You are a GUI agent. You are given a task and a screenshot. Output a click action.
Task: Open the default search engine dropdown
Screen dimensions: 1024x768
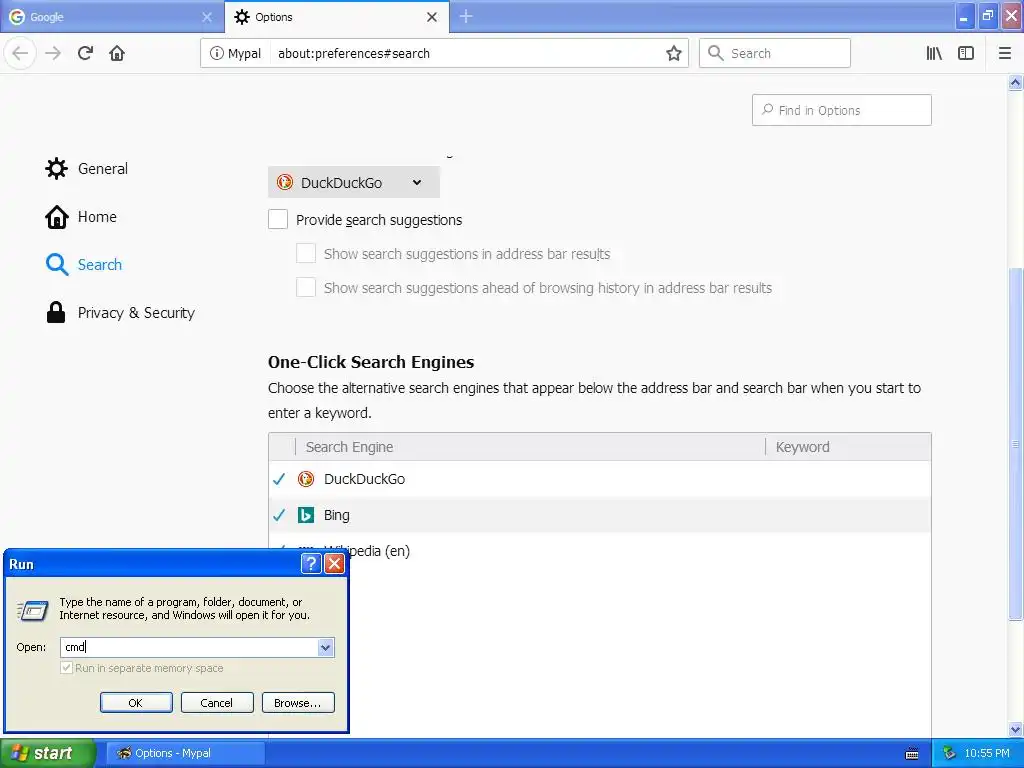pos(353,183)
